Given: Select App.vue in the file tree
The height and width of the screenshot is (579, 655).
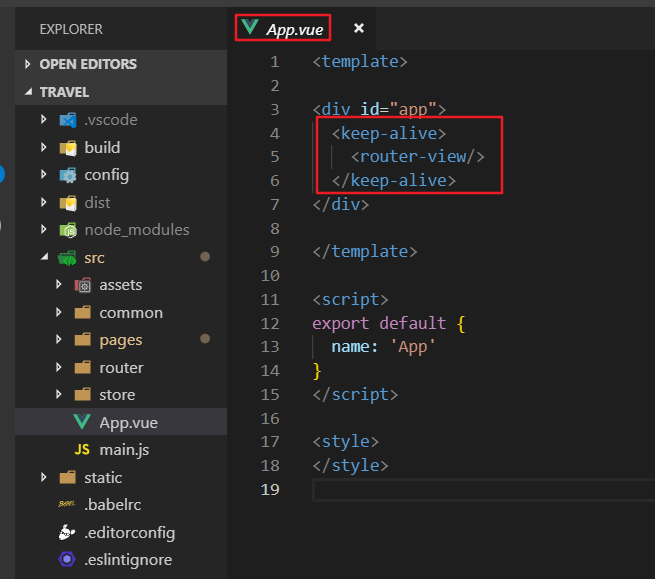Looking at the screenshot, I should point(121,422).
